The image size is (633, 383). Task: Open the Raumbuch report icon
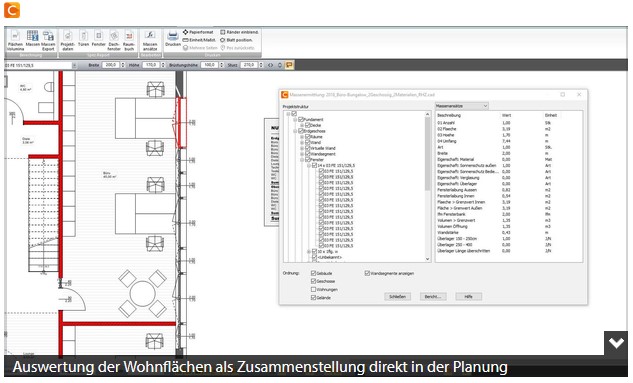(x=129, y=40)
